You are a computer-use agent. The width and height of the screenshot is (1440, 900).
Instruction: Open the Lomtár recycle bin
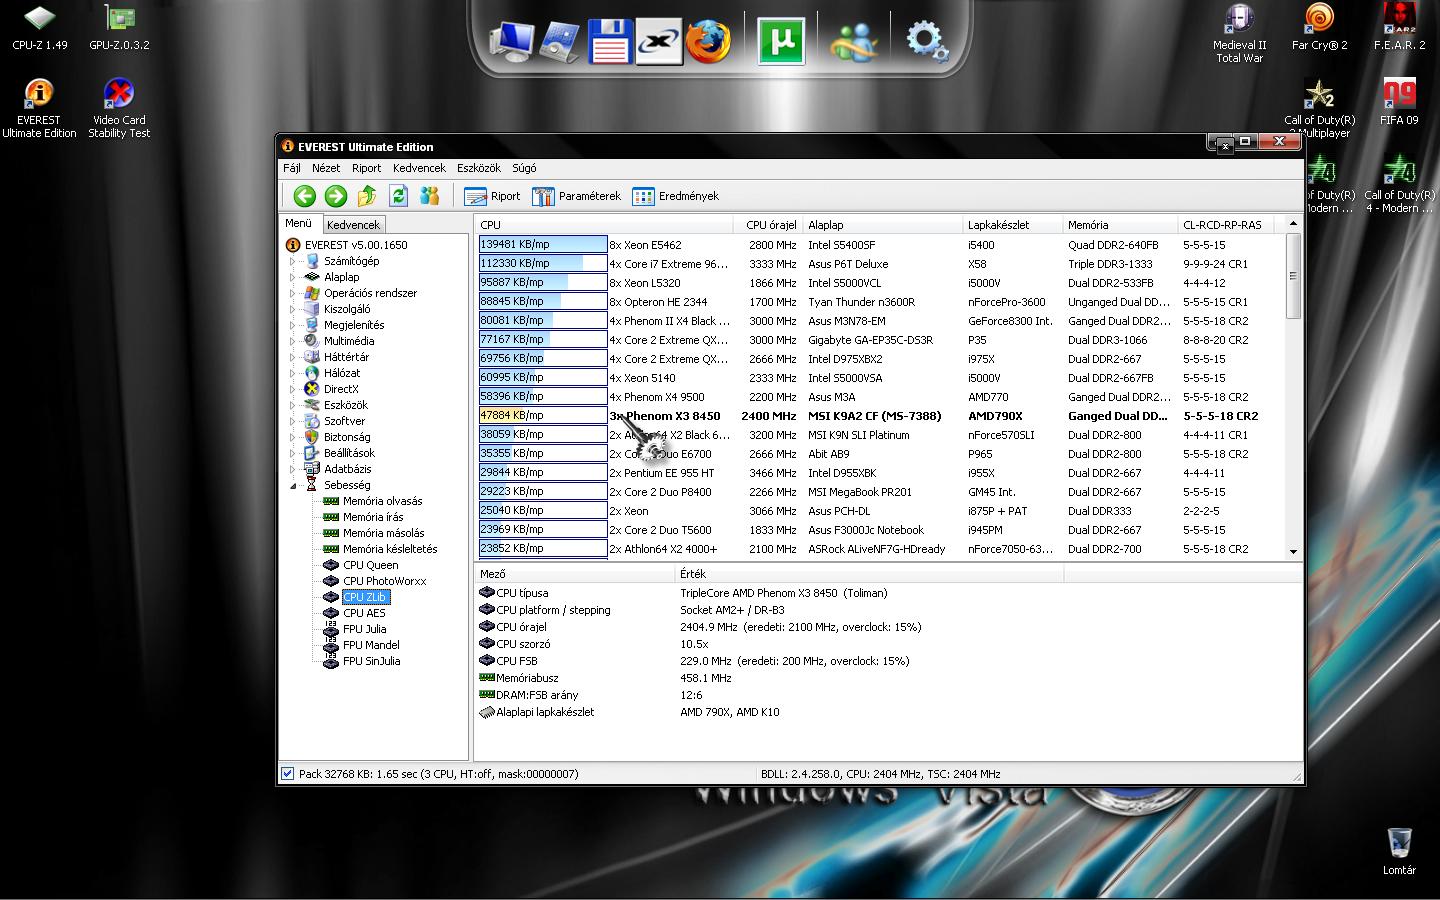pyautogui.click(x=1399, y=852)
